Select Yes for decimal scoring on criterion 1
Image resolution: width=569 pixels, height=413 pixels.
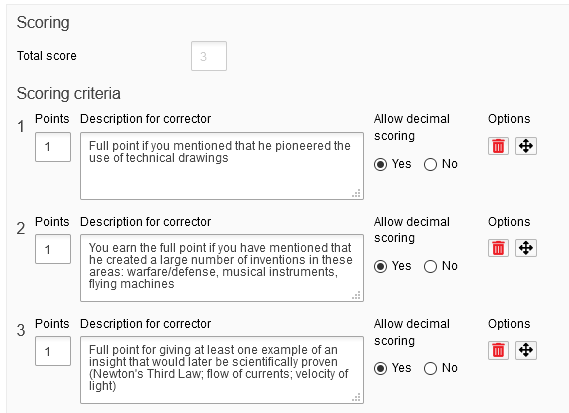coord(380,164)
